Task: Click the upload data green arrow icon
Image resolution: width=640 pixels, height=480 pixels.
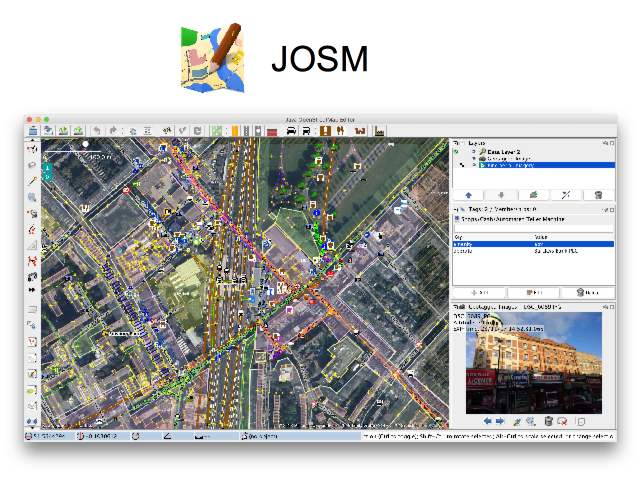Action: (78, 131)
